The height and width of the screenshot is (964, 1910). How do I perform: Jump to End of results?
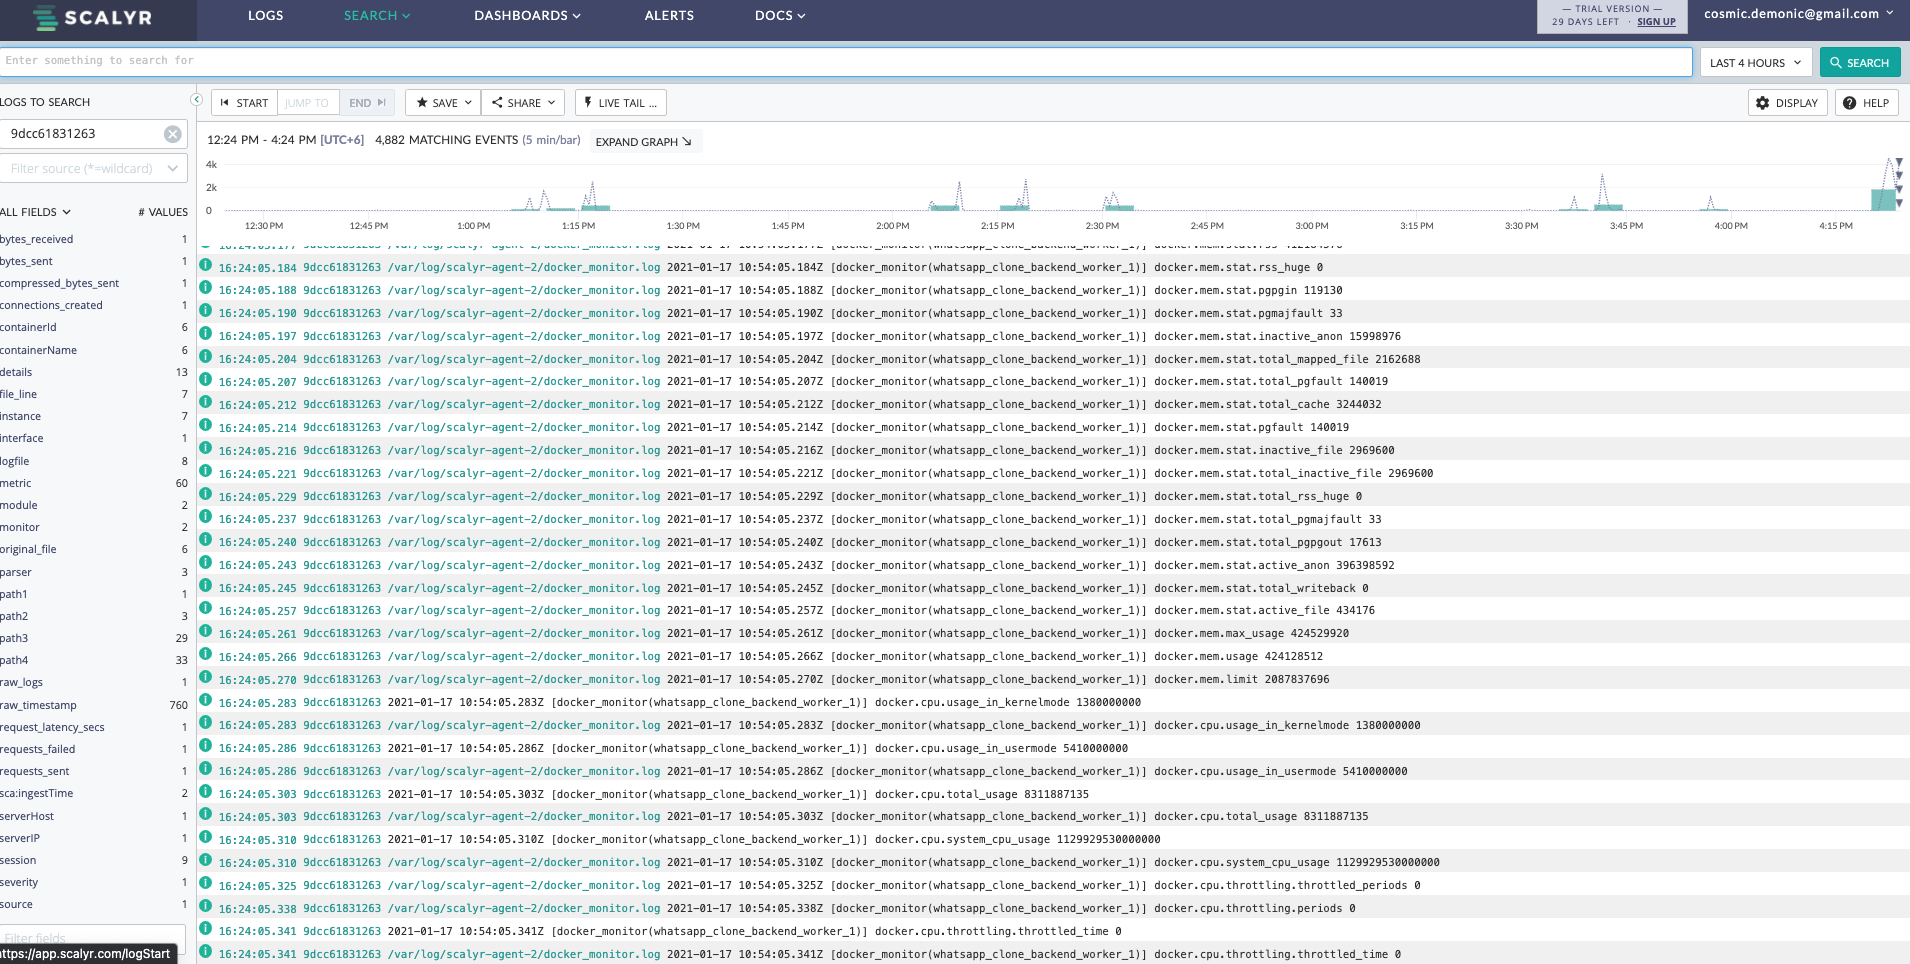click(367, 103)
